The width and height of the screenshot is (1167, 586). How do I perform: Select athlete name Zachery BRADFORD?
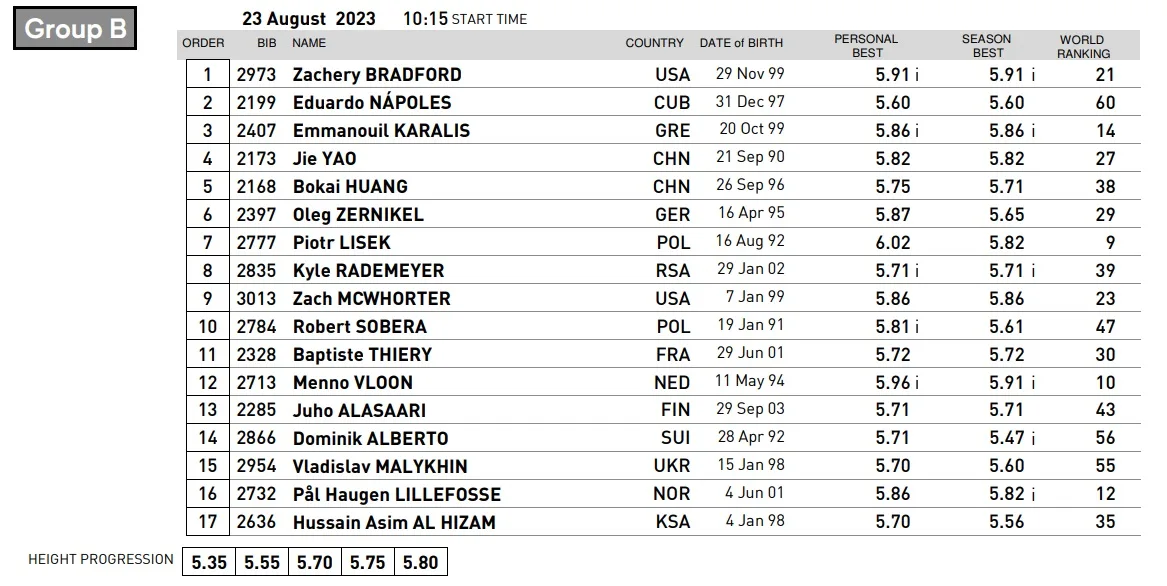377,74
